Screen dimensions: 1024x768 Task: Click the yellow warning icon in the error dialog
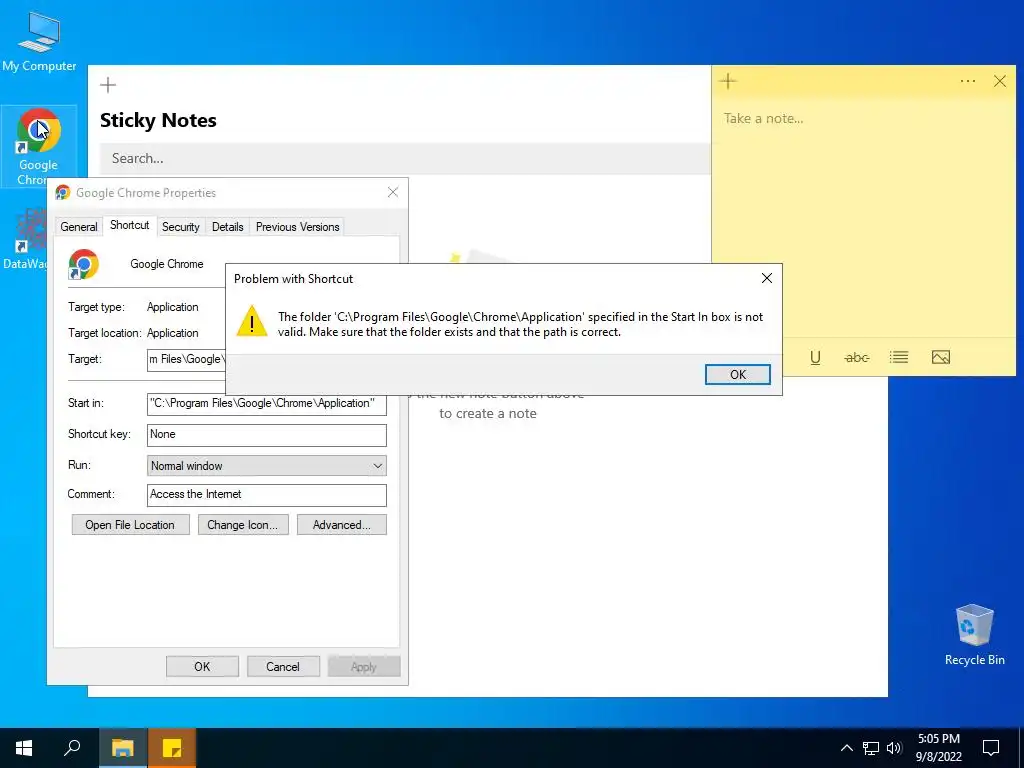(251, 321)
